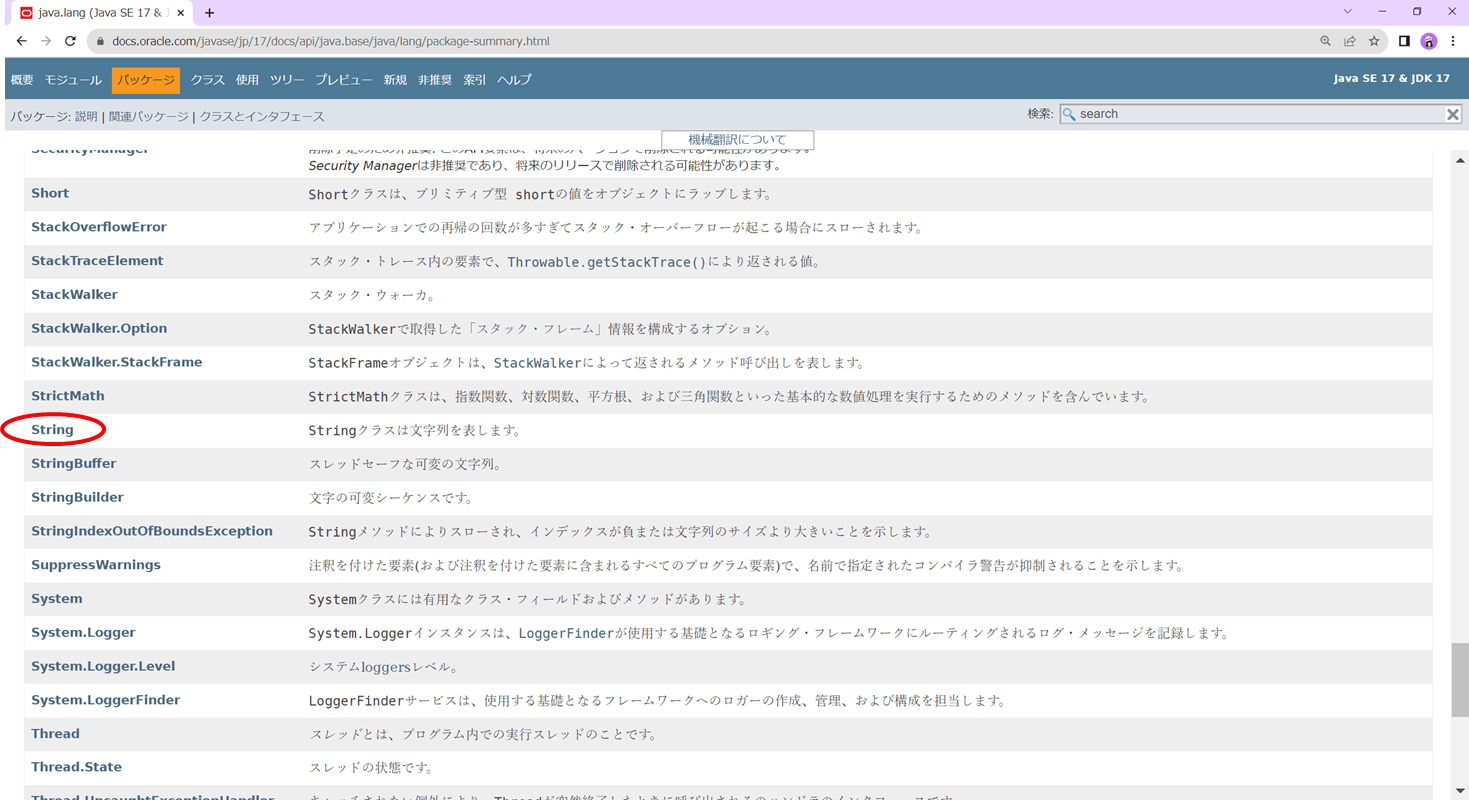Click the 機械翻訳について link
Viewport: 1469px width, 800px height.
click(736, 139)
